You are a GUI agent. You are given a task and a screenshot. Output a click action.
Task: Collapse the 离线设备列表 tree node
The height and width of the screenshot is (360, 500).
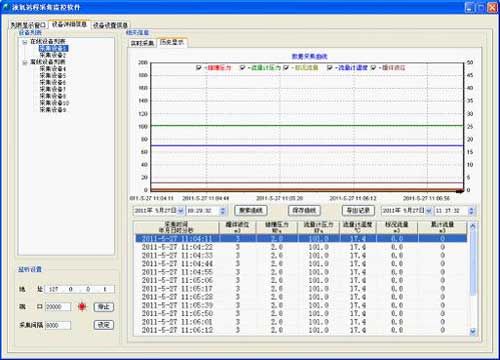click(x=25, y=62)
